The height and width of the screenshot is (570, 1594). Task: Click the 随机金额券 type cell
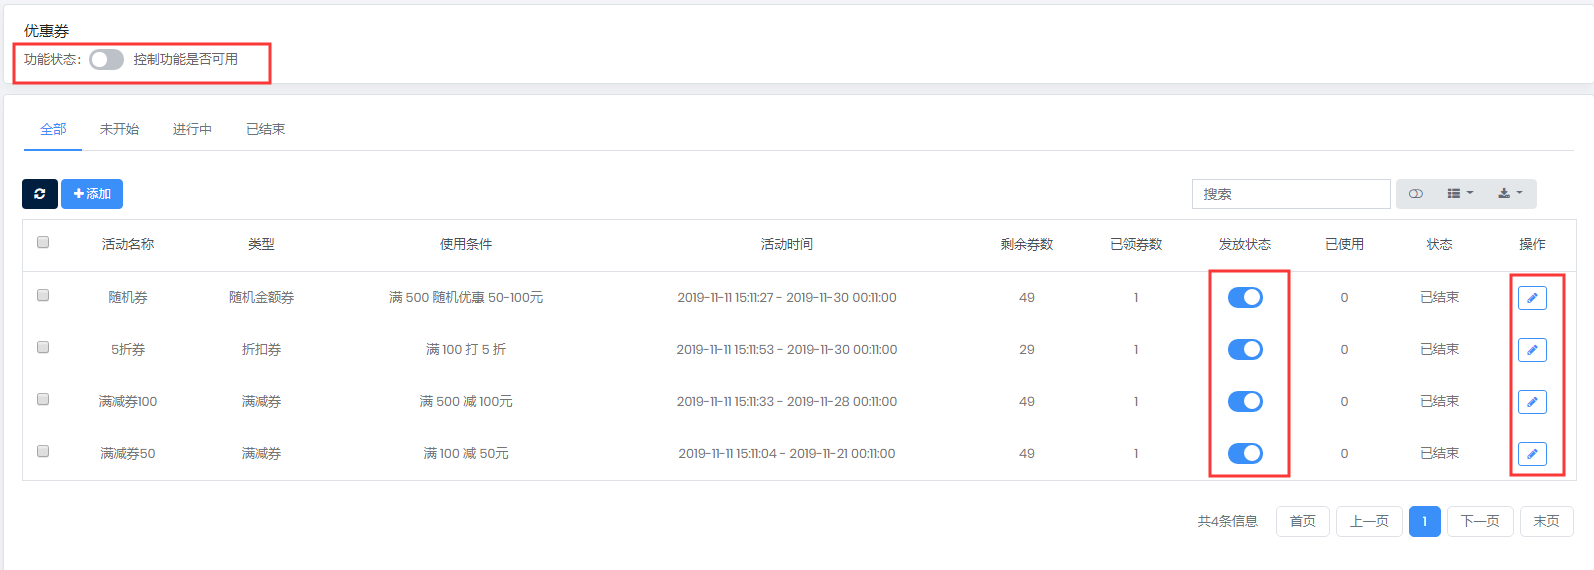coord(261,298)
